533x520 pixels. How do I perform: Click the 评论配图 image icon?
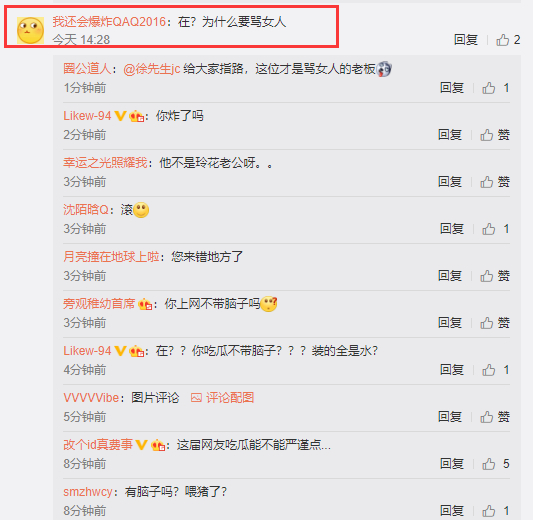[x=196, y=398]
